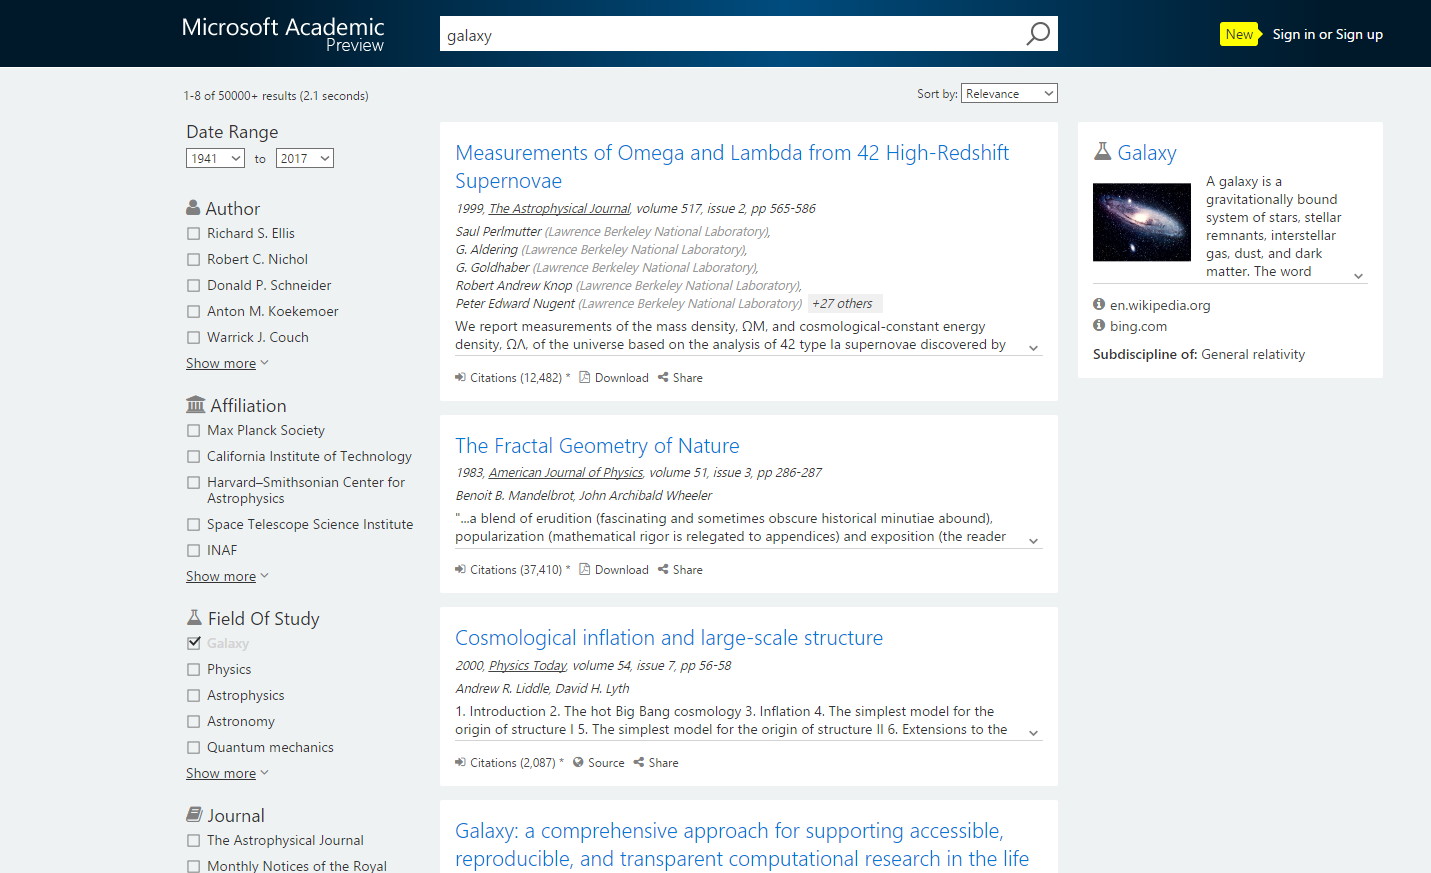Viewport: 1431px width, 873px height.
Task: Click the Journal book icon
Action: (x=194, y=815)
